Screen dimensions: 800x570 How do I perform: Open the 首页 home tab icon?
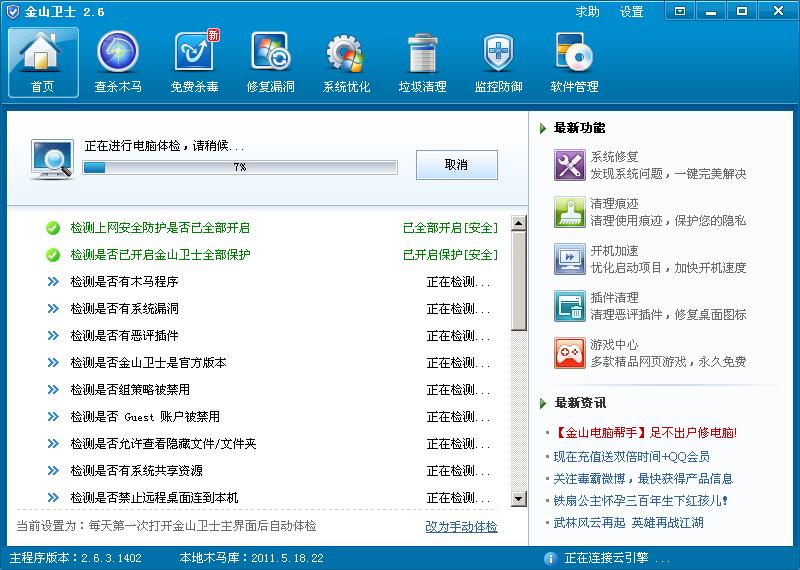click(43, 62)
